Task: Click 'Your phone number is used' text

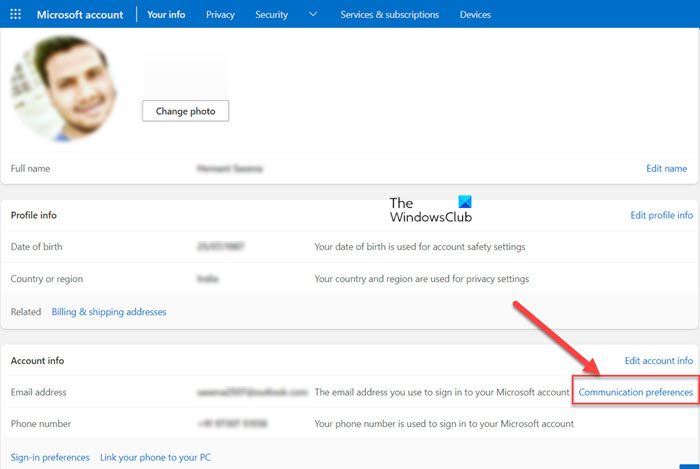Action: [x=444, y=423]
